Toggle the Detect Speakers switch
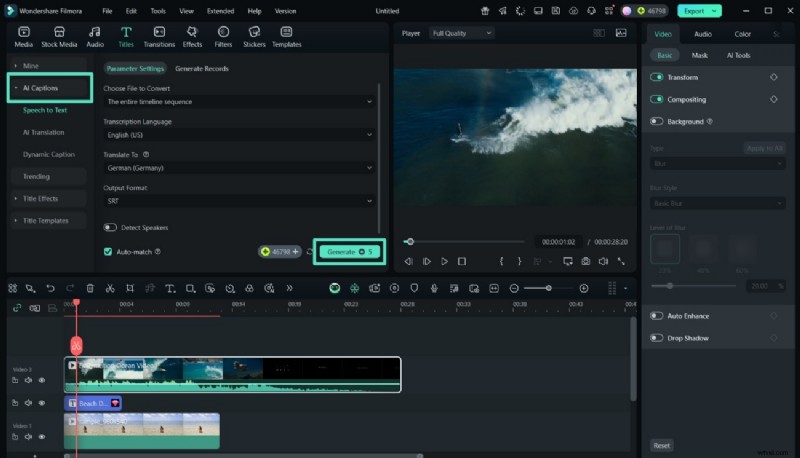 pyautogui.click(x=110, y=227)
